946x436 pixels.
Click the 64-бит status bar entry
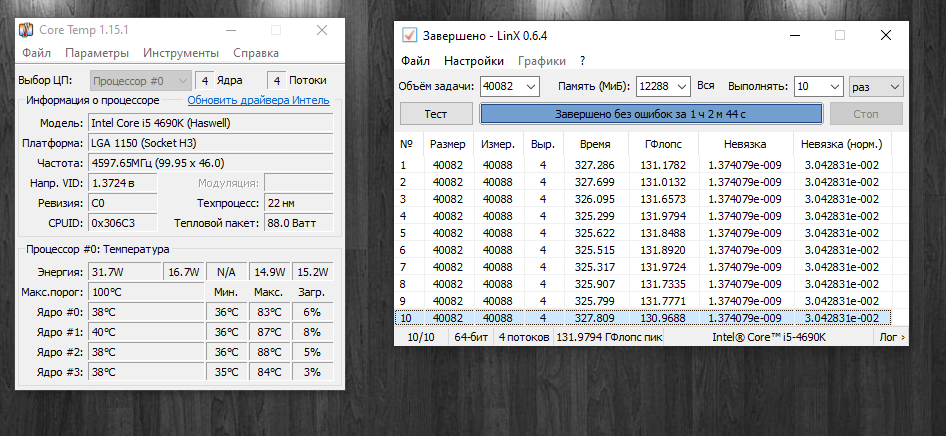pos(471,337)
